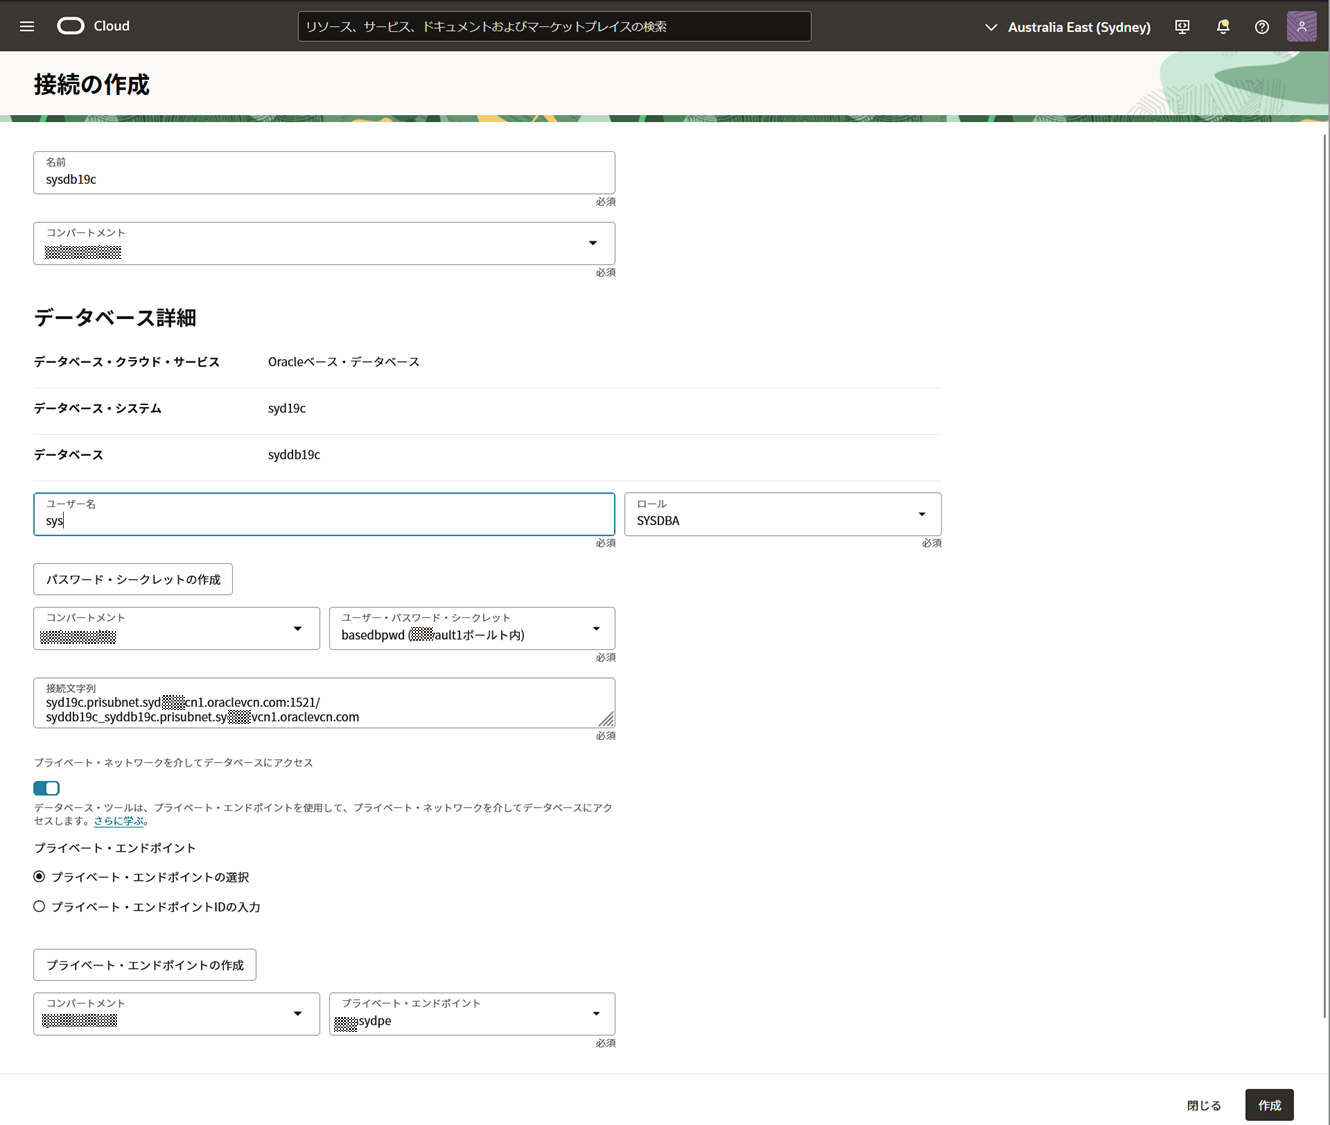Click the データベース詳細 heading
This screenshot has width=1330, height=1125.
[115, 318]
